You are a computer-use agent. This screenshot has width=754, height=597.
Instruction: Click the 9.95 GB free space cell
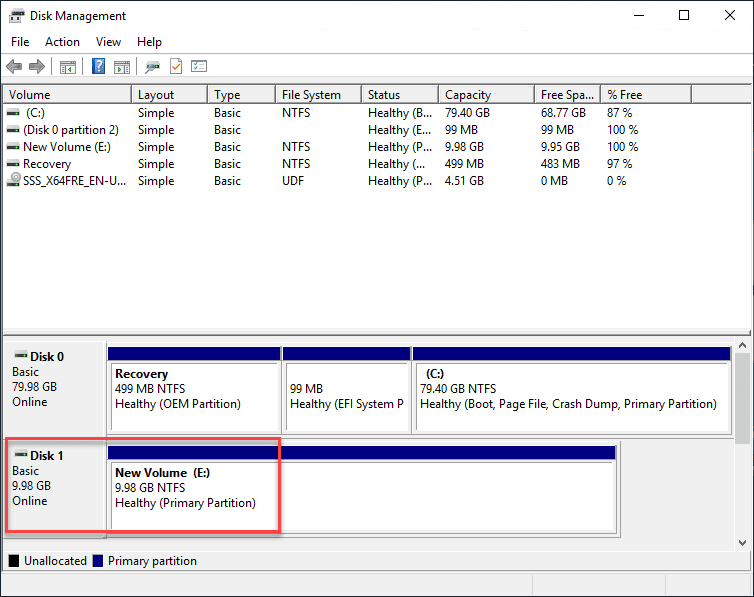pyautogui.click(x=560, y=147)
